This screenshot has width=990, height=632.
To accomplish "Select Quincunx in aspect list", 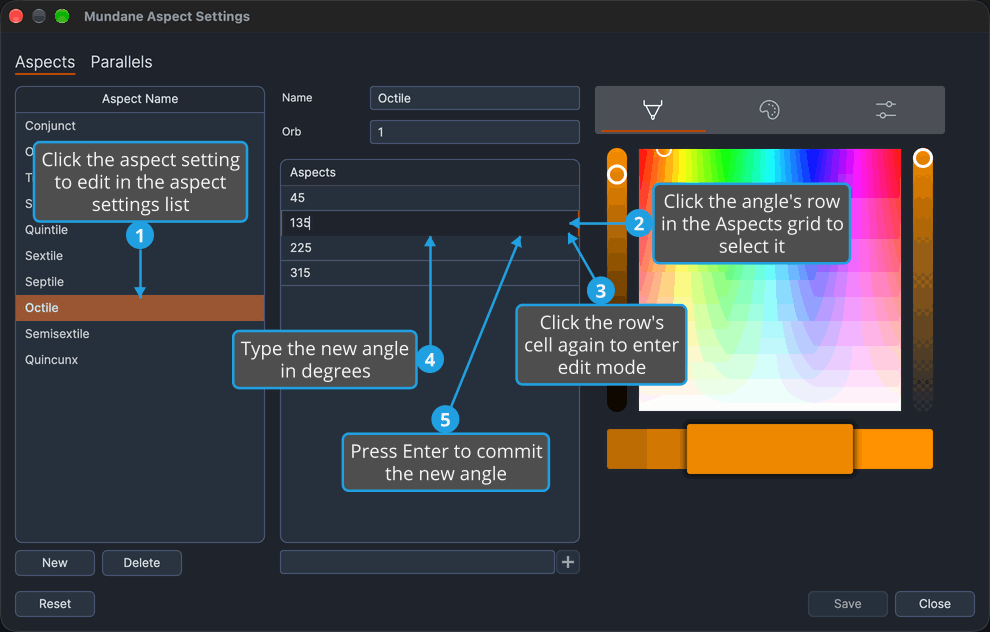I will point(140,360).
